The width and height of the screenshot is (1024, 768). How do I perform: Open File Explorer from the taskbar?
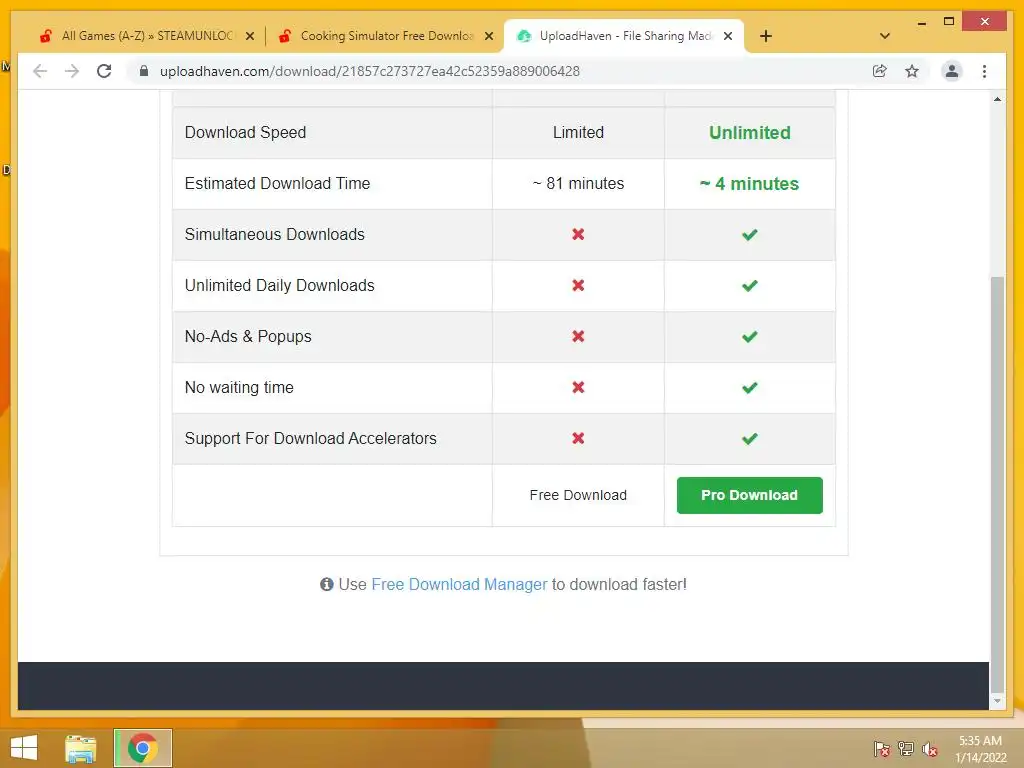pyautogui.click(x=81, y=748)
